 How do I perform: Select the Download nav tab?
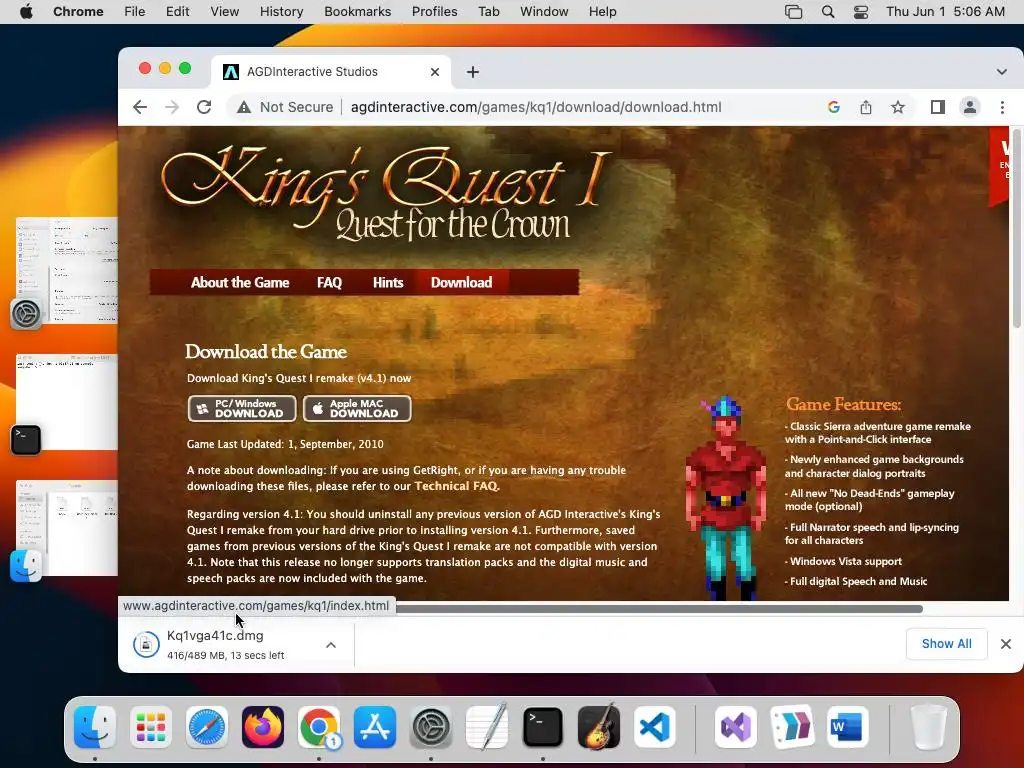[461, 283]
